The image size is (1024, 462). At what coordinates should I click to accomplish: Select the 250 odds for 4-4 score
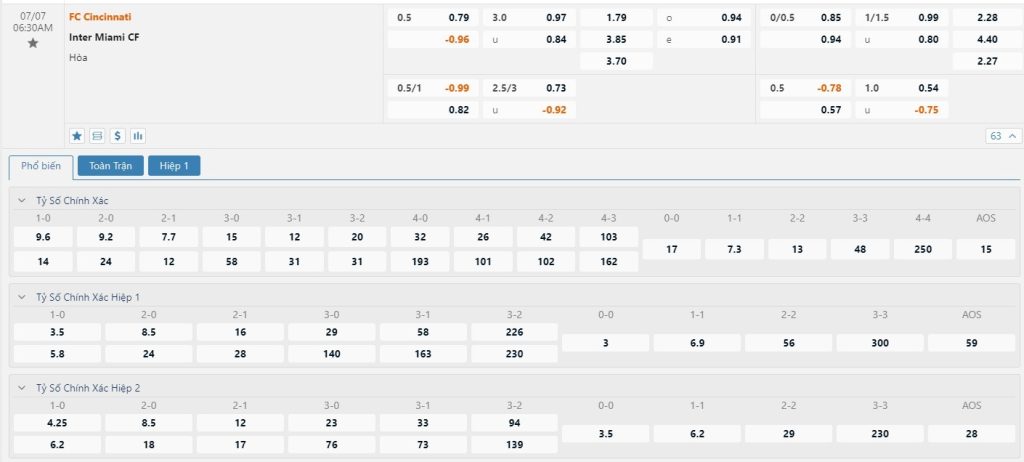(x=923, y=249)
